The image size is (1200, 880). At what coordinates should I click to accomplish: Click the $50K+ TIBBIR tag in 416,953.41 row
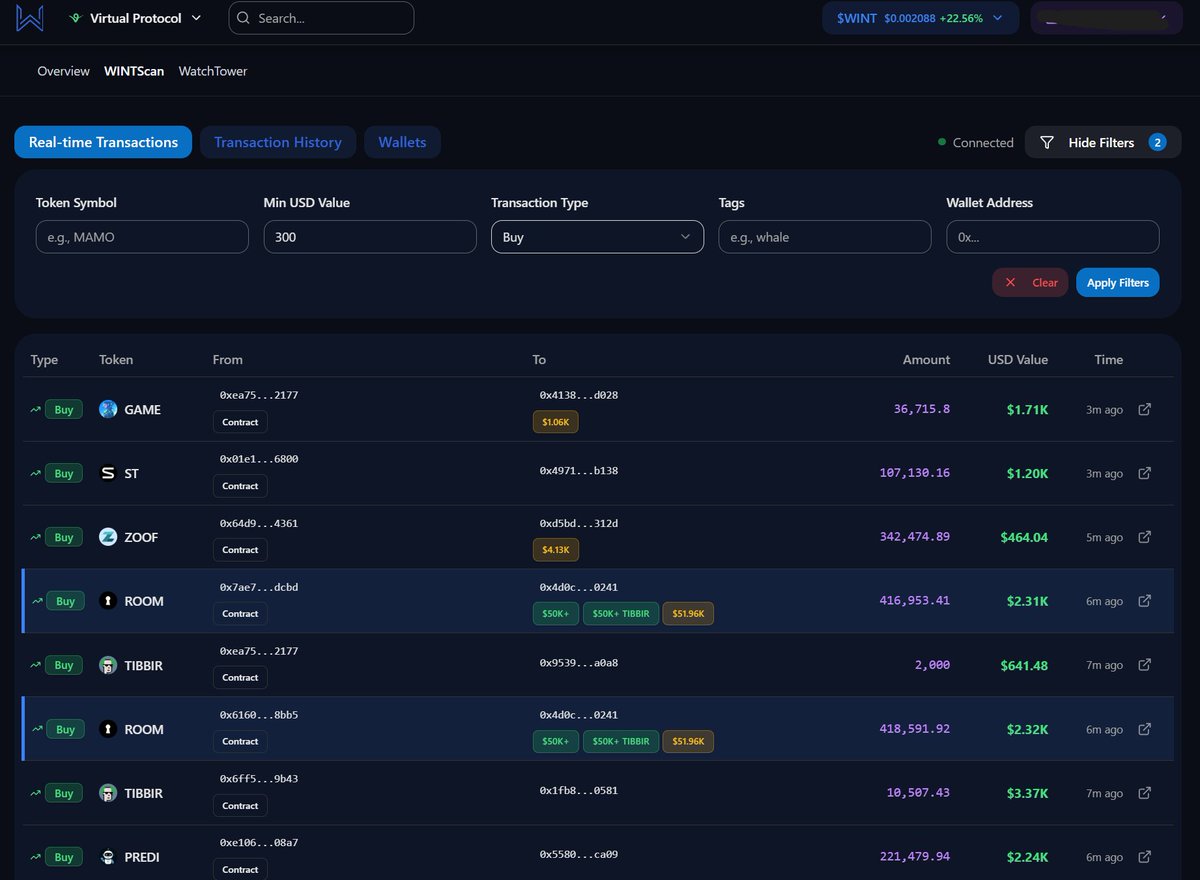tap(621, 614)
